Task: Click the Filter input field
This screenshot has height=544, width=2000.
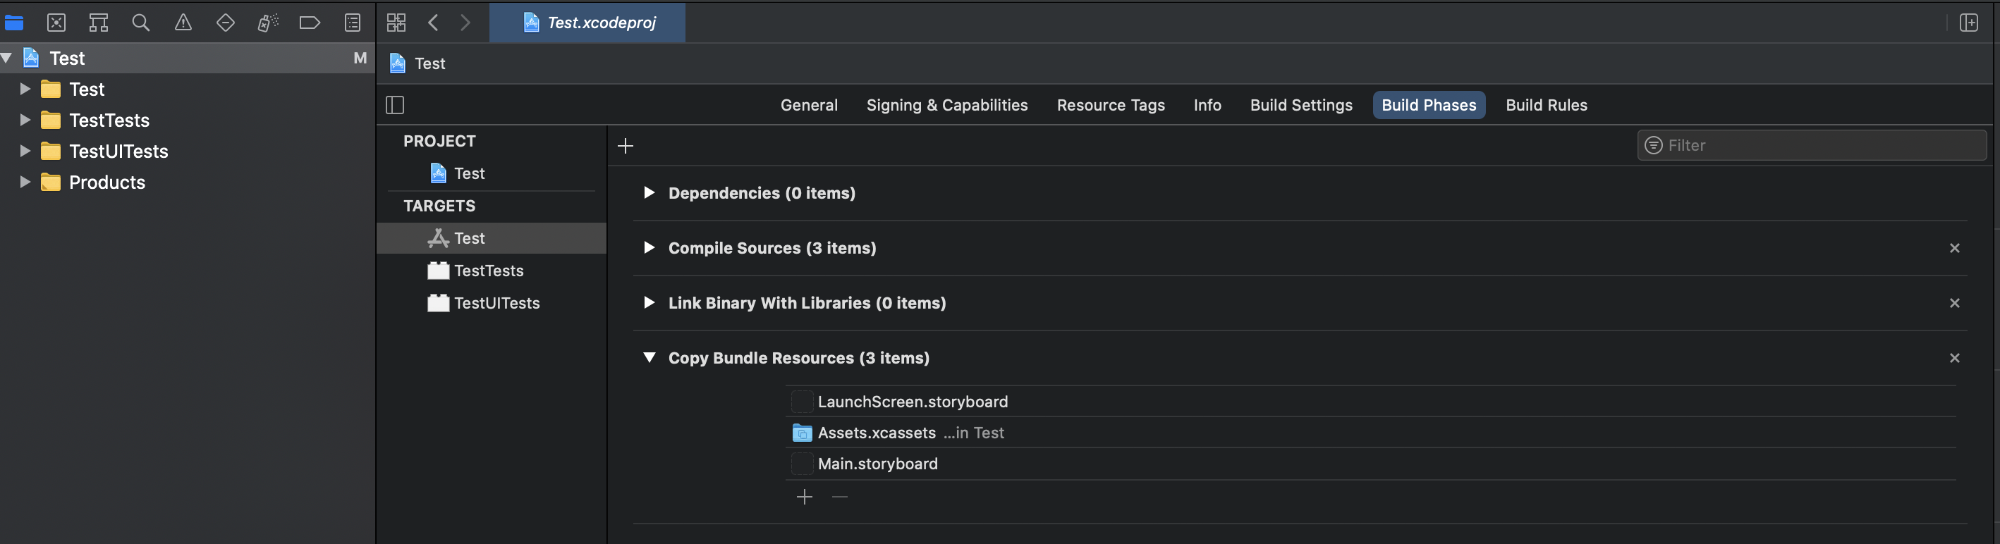Action: click(1812, 145)
